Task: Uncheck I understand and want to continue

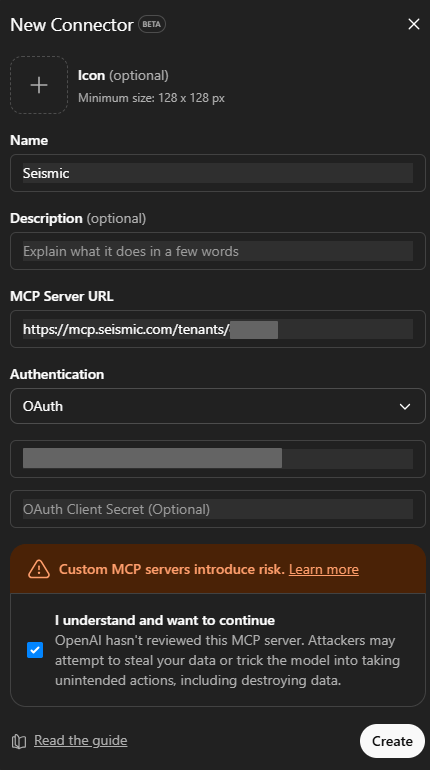Action: click(x=35, y=650)
